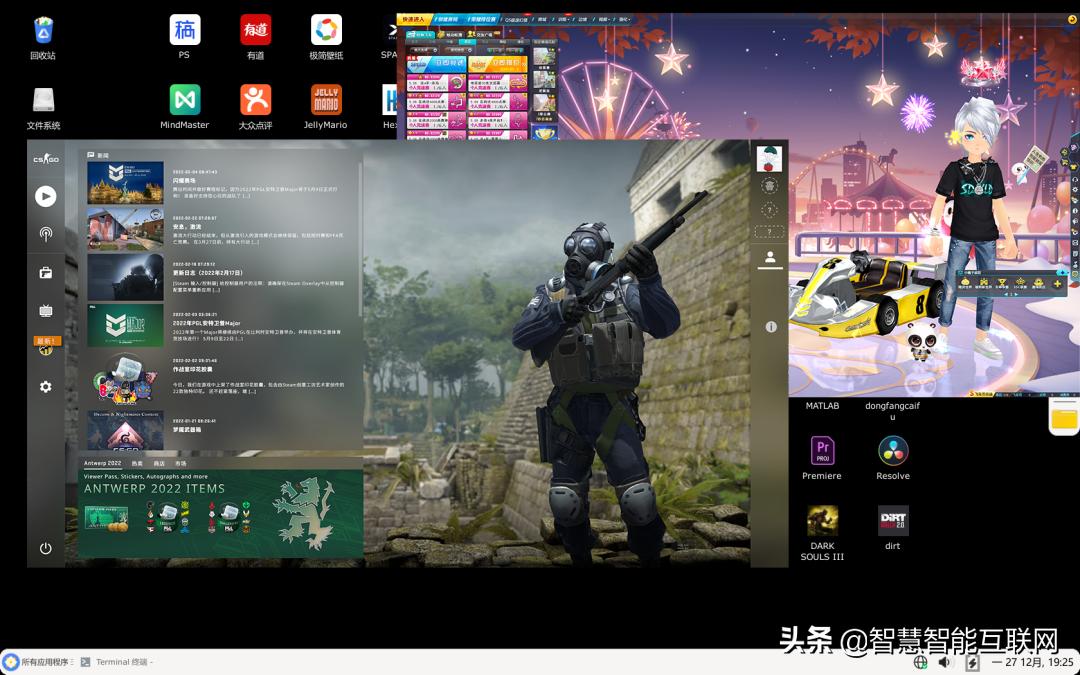The image size is (1080, 675).
Task: Click the yellow folder widget at the right edge
Action: pyautogui.click(x=1065, y=416)
